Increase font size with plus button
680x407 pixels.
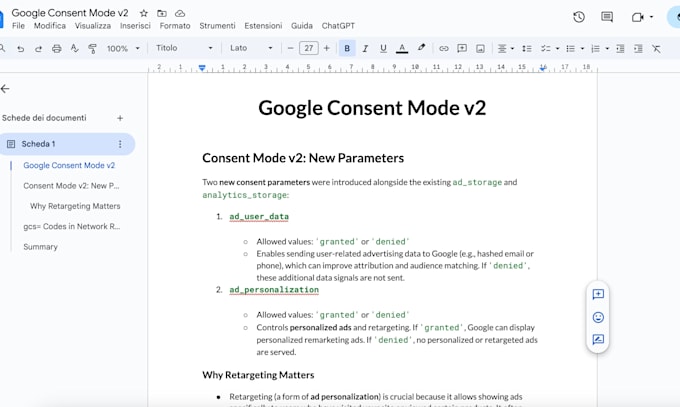[327, 48]
